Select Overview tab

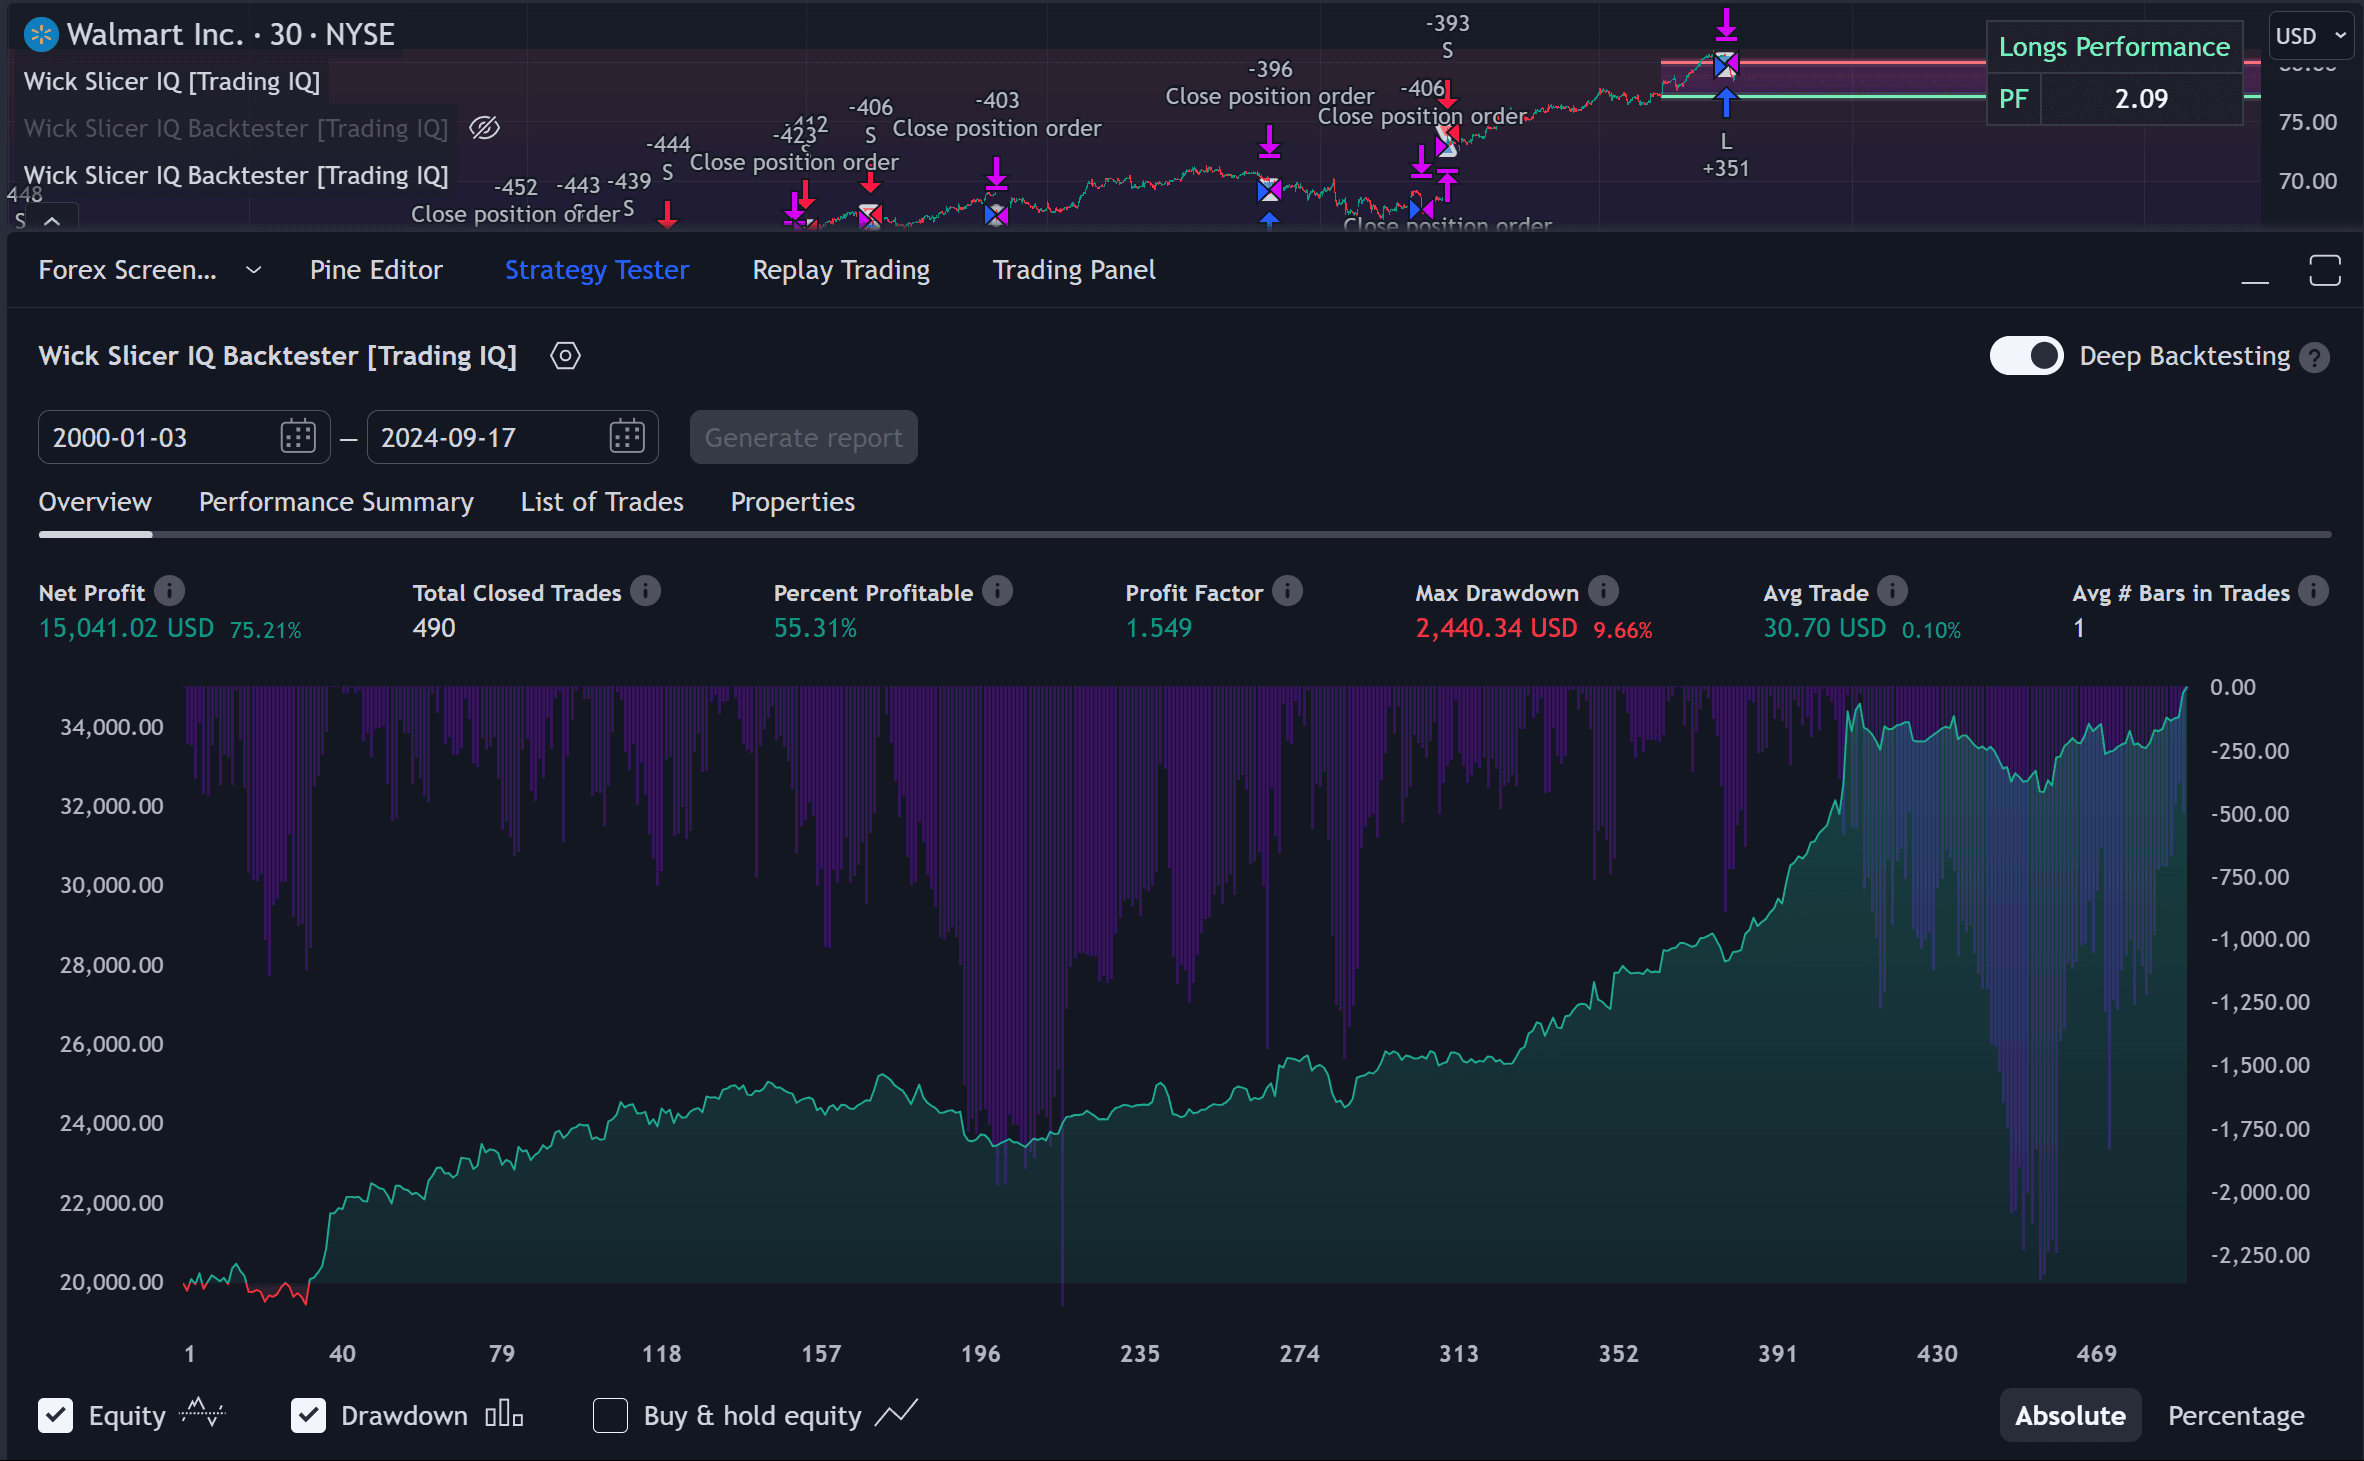point(95,502)
